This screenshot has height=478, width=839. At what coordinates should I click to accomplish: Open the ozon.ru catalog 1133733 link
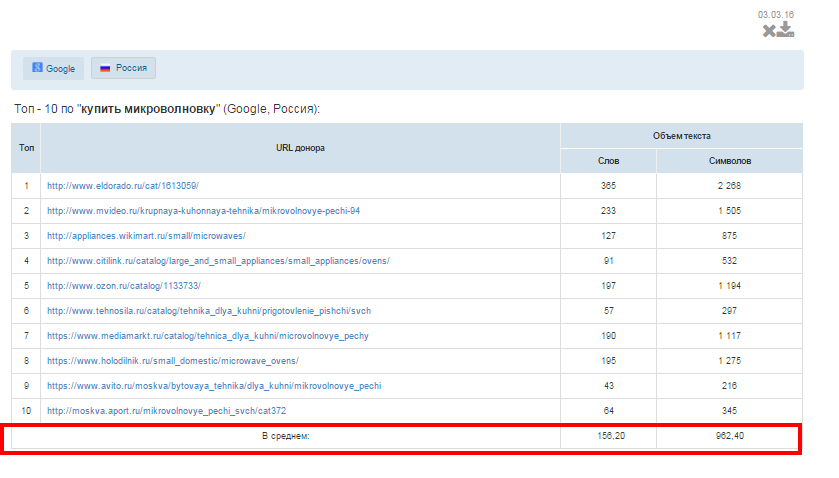[x=124, y=286]
